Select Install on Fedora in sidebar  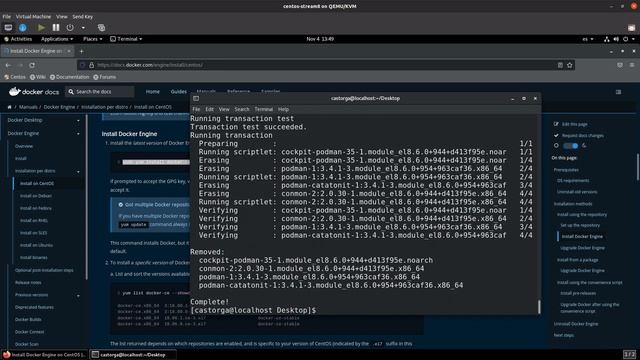click(x=36, y=208)
